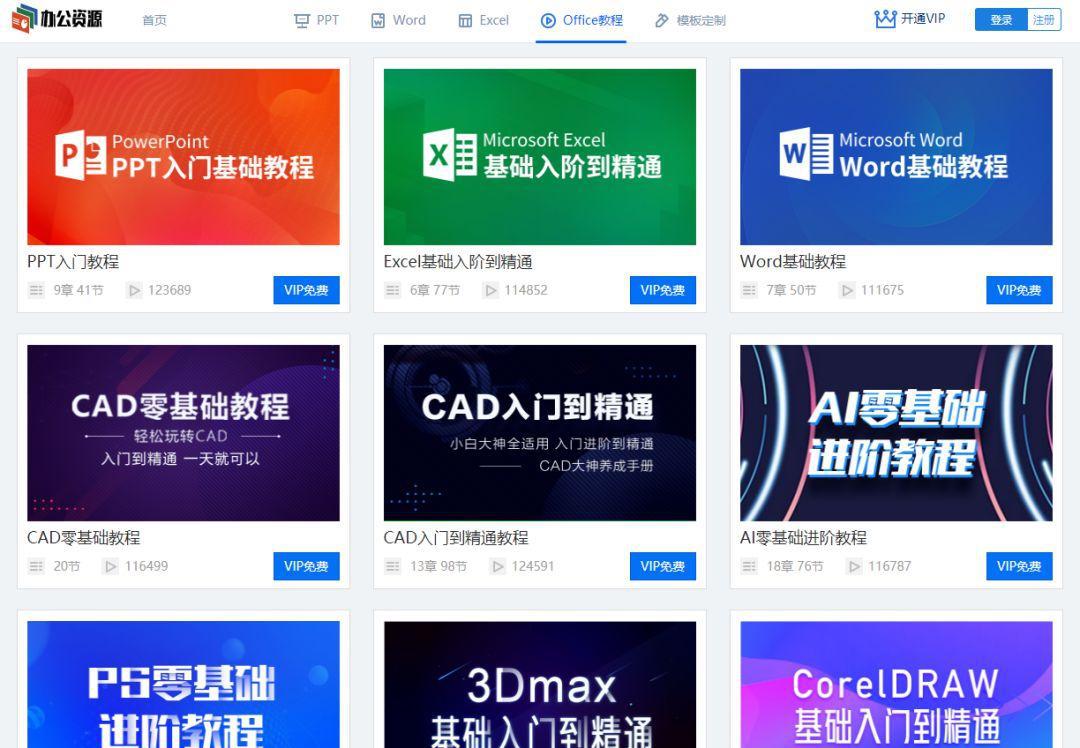This screenshot has height=748, width=1080.
Task: Open the PPT navigation tab
Action: (x=317, y=21)
